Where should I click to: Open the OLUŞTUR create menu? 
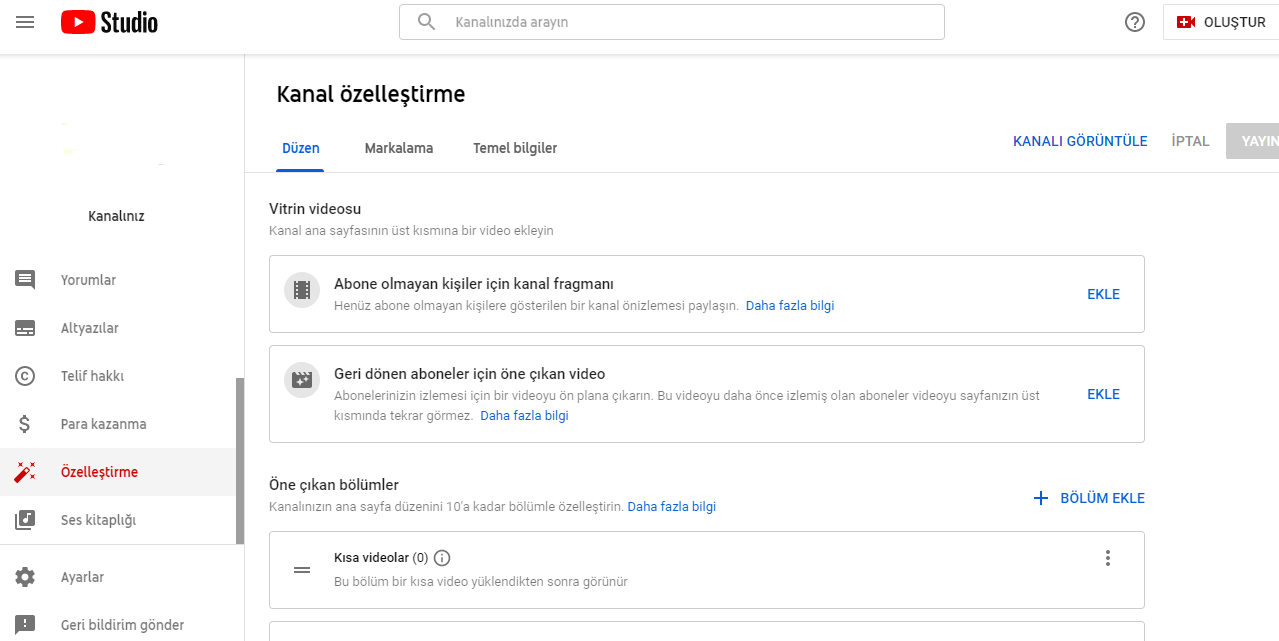pos(1222,22)
